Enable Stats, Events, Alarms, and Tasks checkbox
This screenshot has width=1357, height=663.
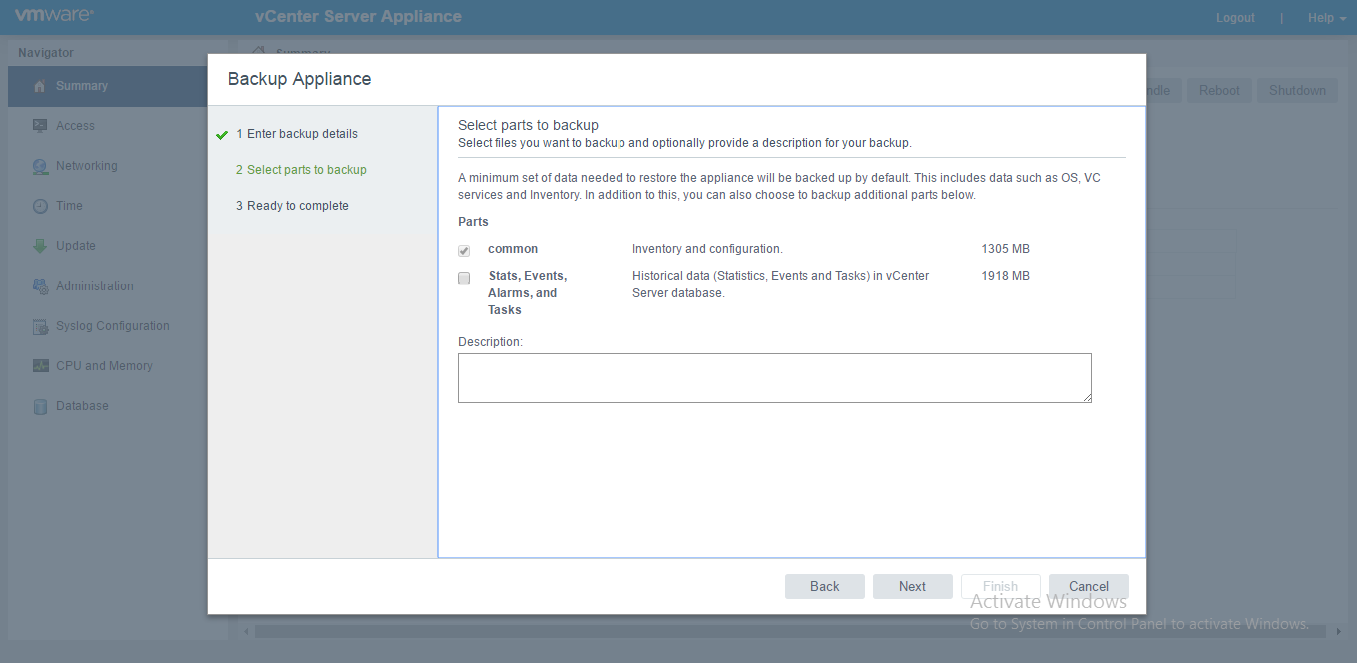point(464,278)
